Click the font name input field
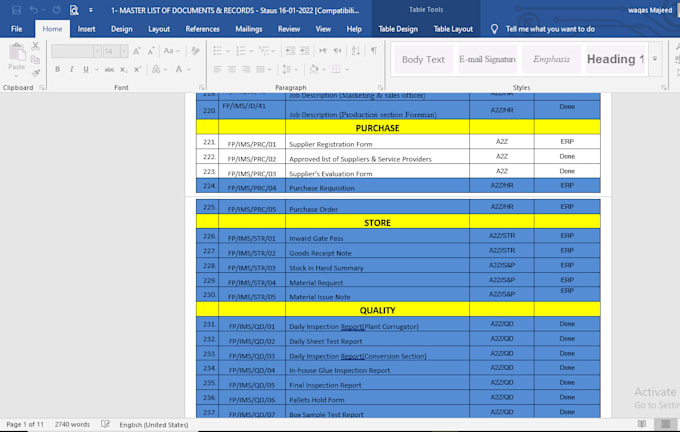The width and height of the screenshot is (680, 432). point(72,52)
